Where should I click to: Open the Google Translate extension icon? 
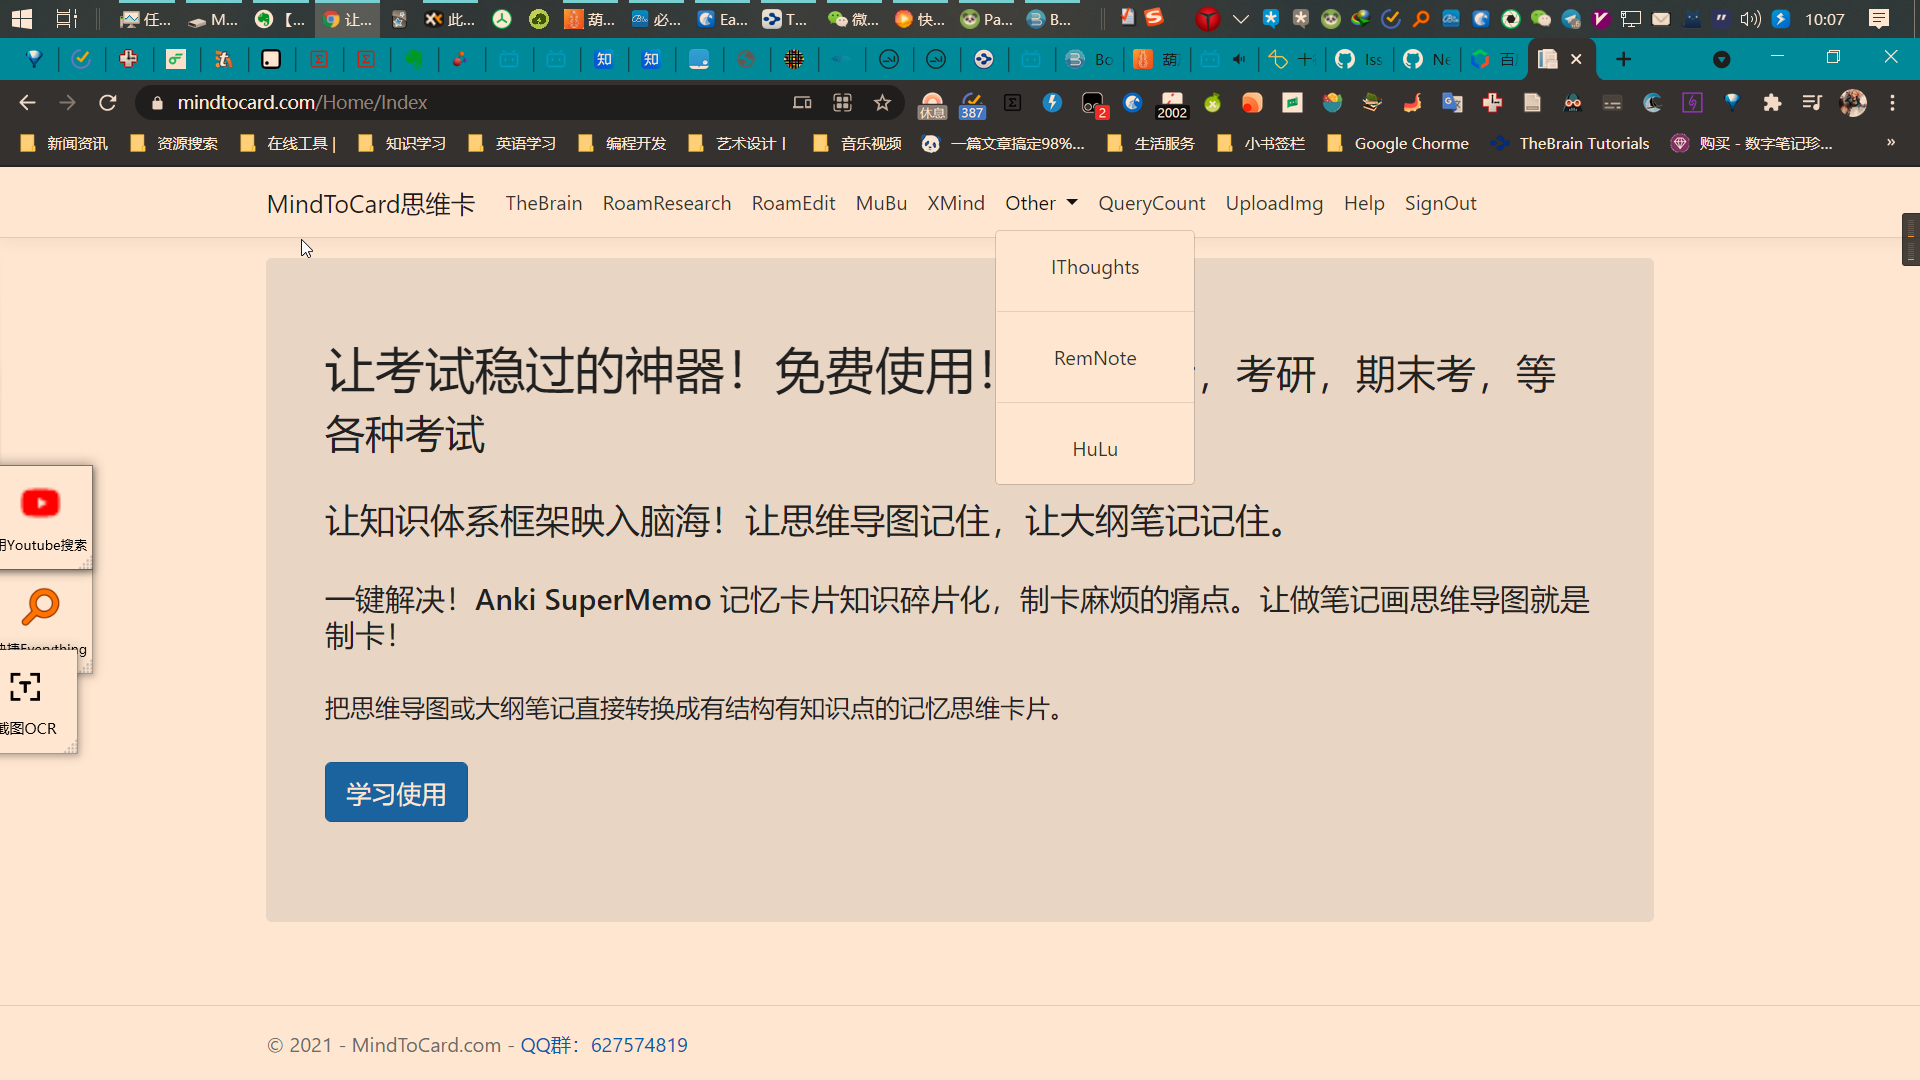[x=1453, y=102]
